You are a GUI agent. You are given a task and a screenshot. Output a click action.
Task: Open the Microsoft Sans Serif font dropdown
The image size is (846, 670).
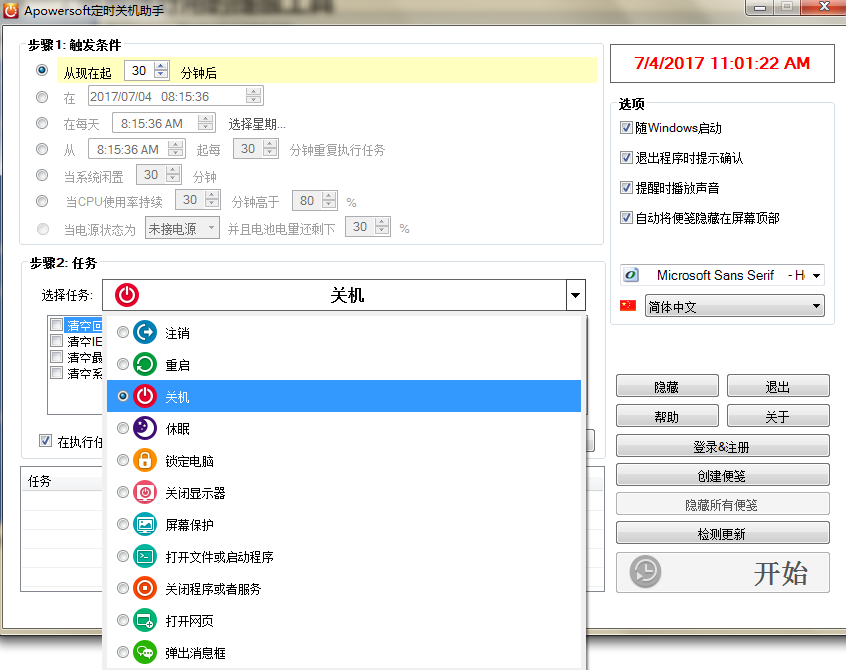816,275
